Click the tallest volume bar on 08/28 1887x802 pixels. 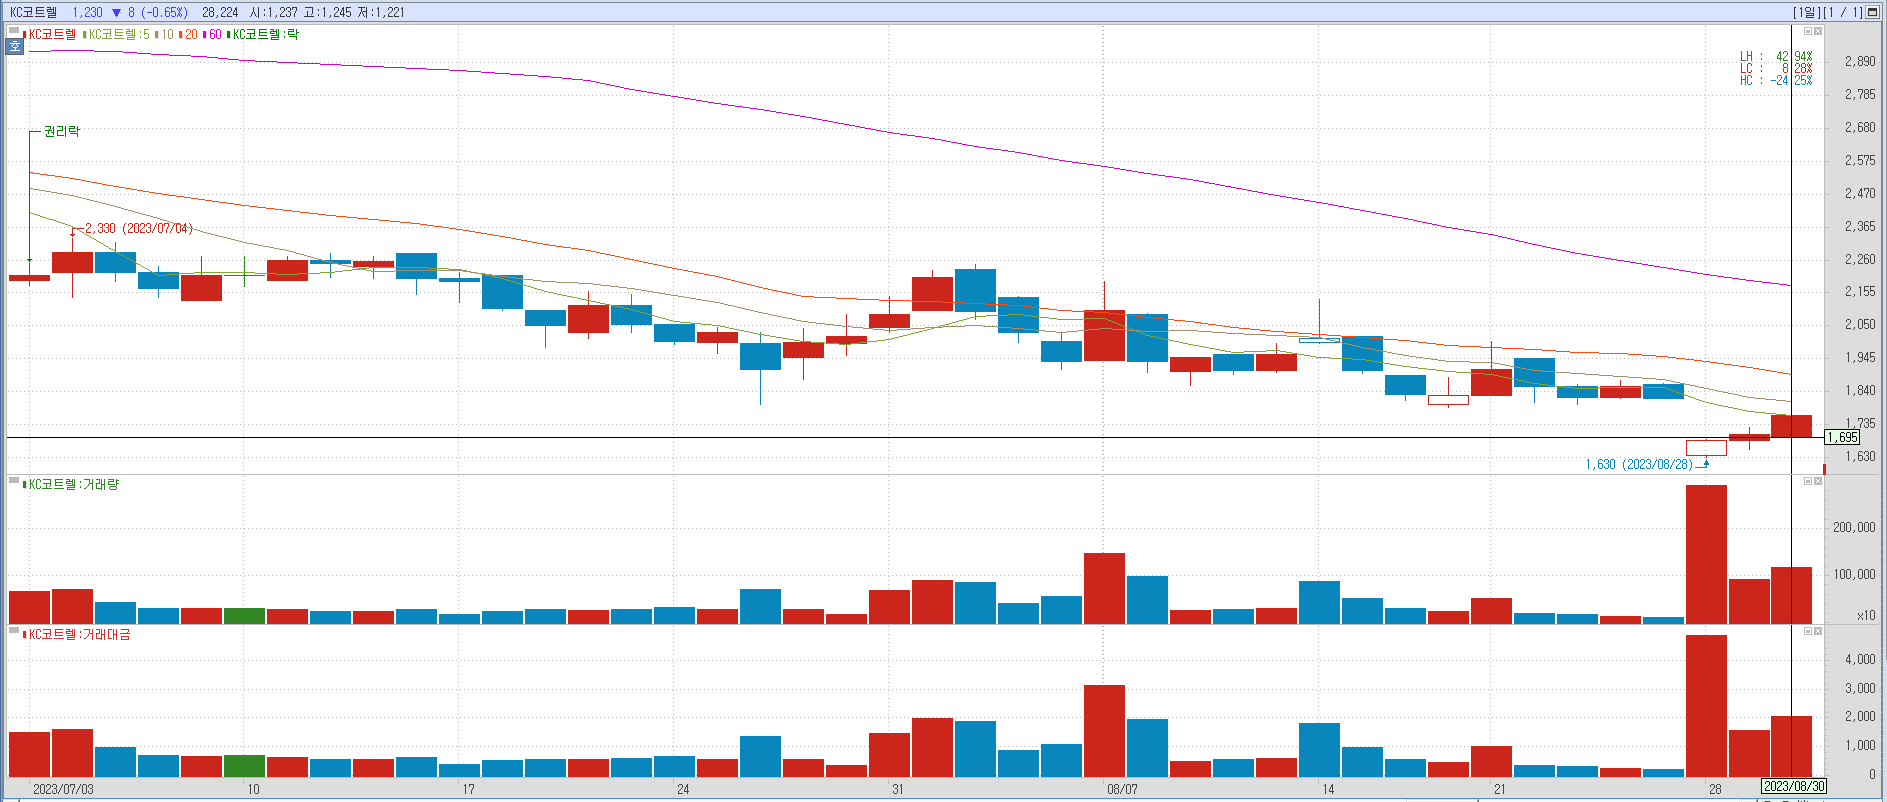pos(1706,553)
